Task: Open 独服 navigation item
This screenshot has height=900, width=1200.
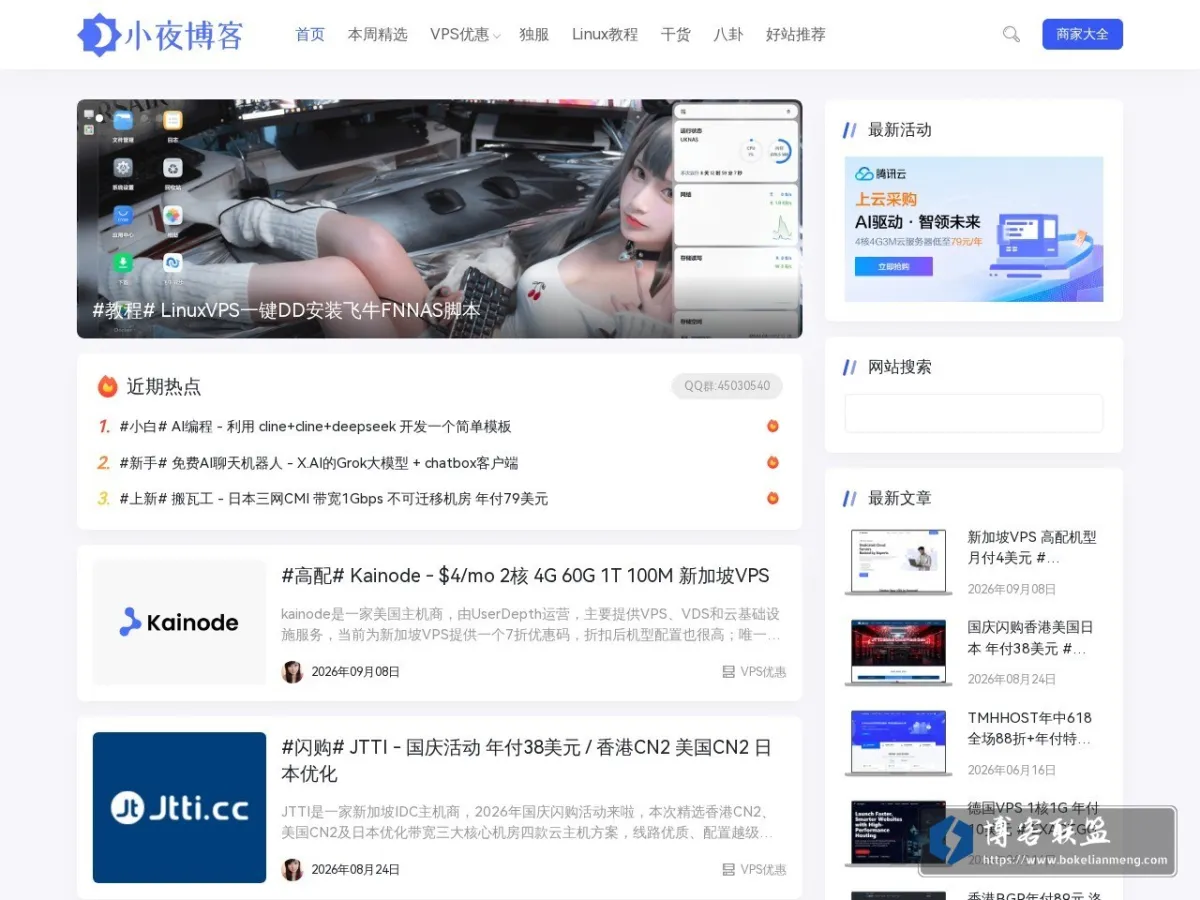Action: pos(535,34)
